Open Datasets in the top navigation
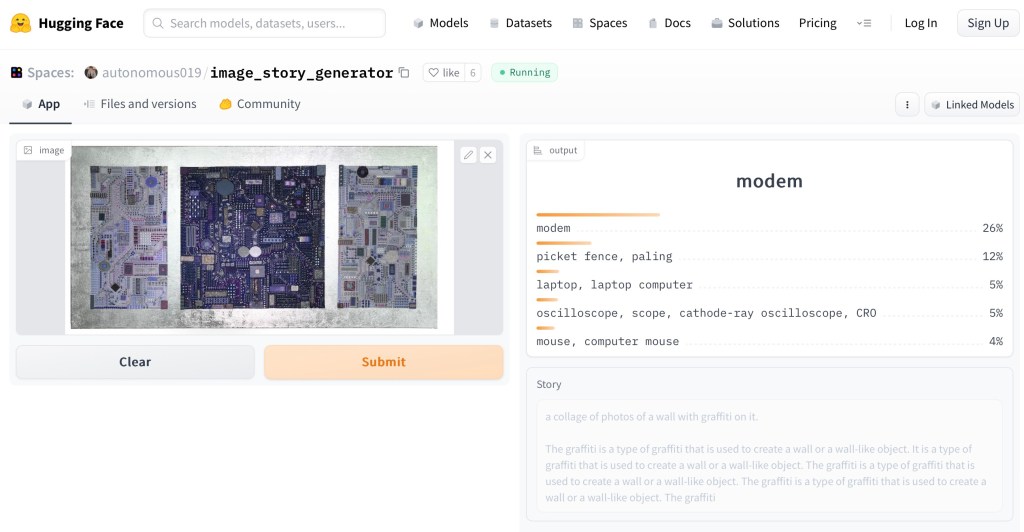The height and width of the screenshot is (532, 1024). 520,23
